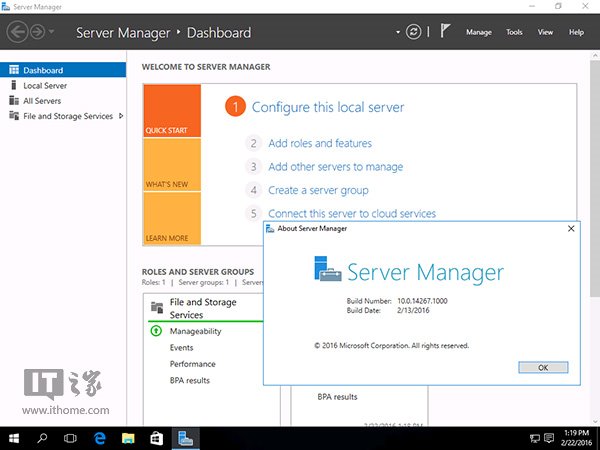Launch Microsoft Edge from taskbar
This screenshot has height=450, width=600.
point(99,439)
